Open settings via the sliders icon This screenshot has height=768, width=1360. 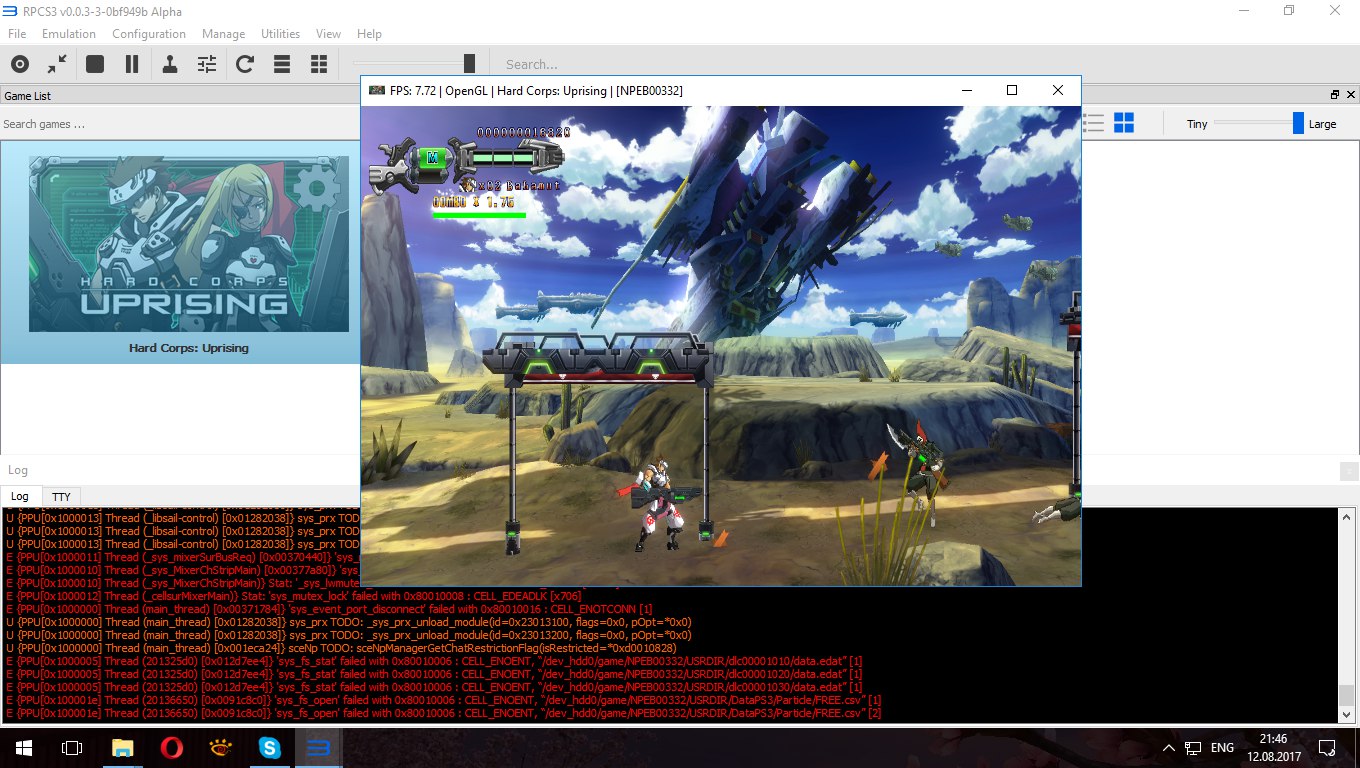tap(207, 64)
